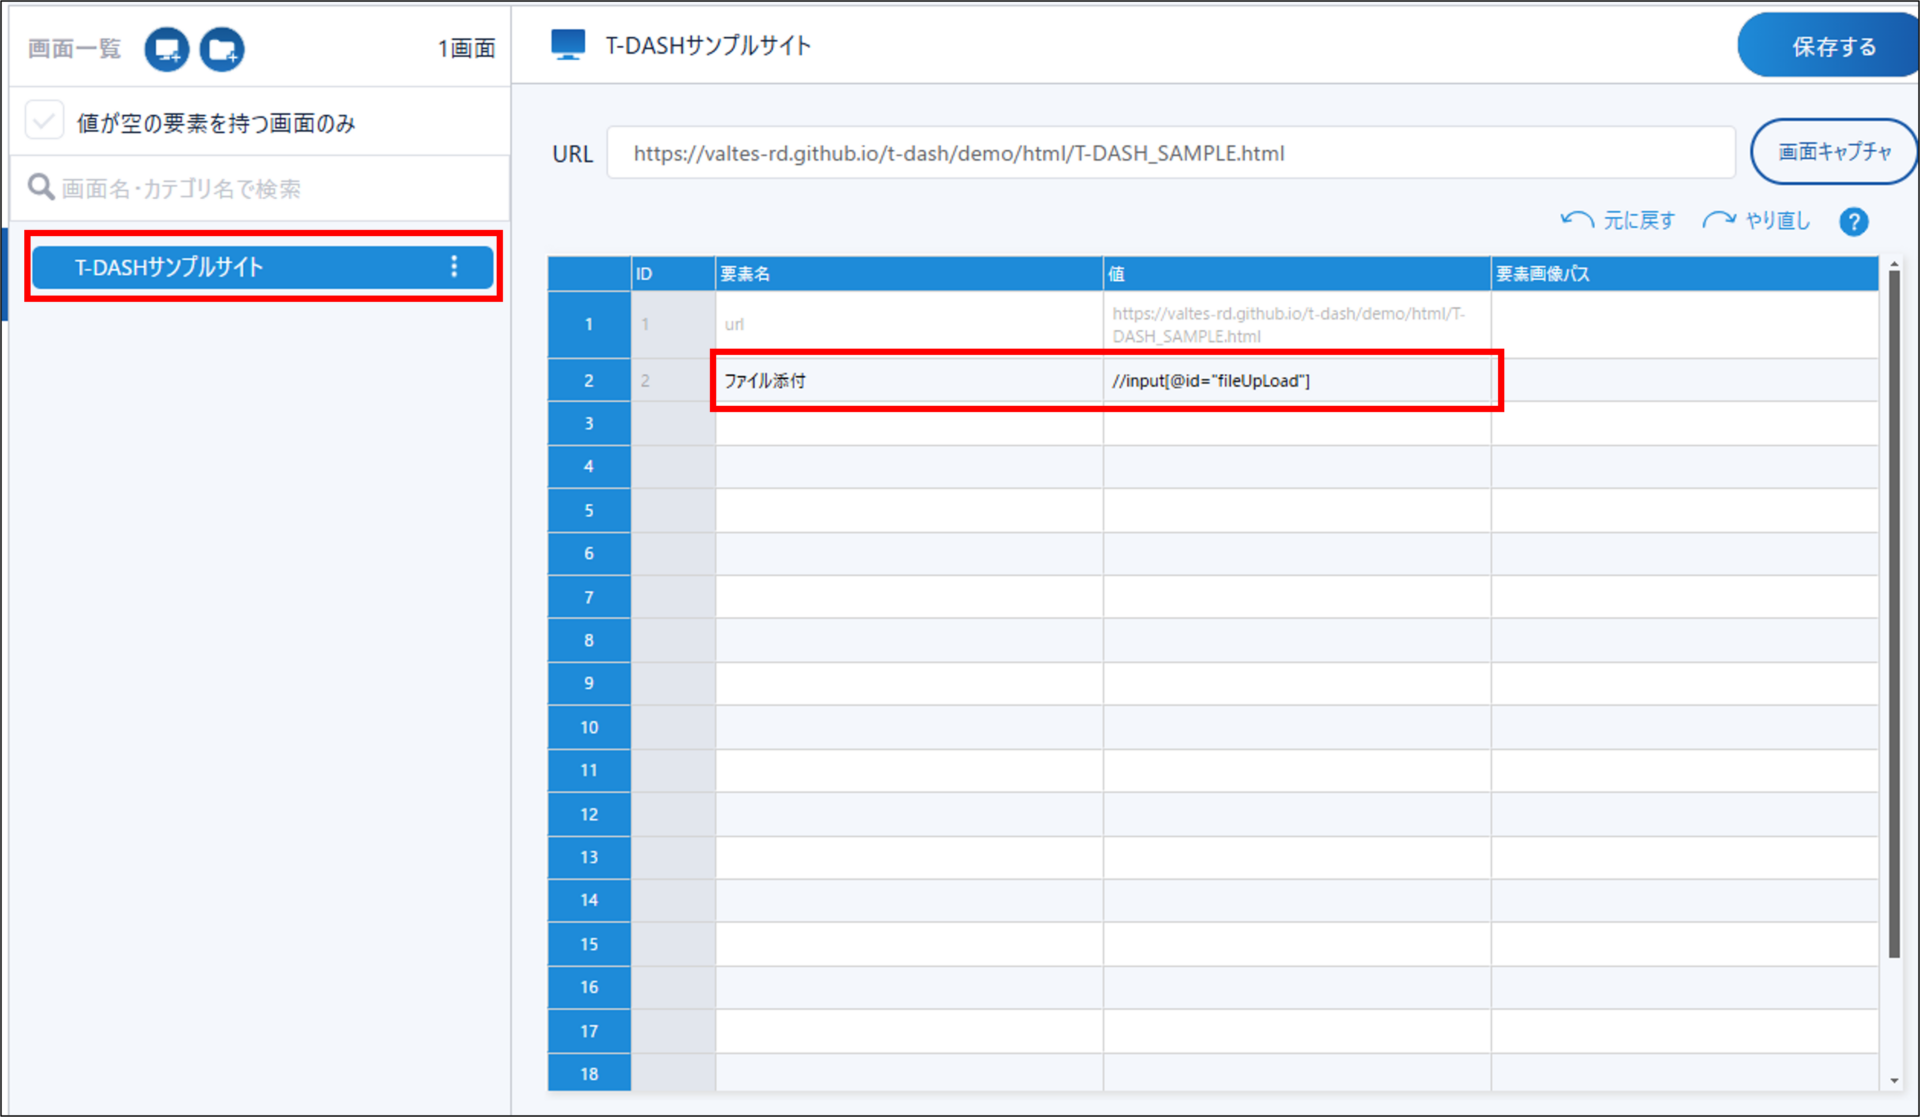Open the blue help question mark icon
The width and height of the screenshot is (1920, 1117).
point(1853,222)
